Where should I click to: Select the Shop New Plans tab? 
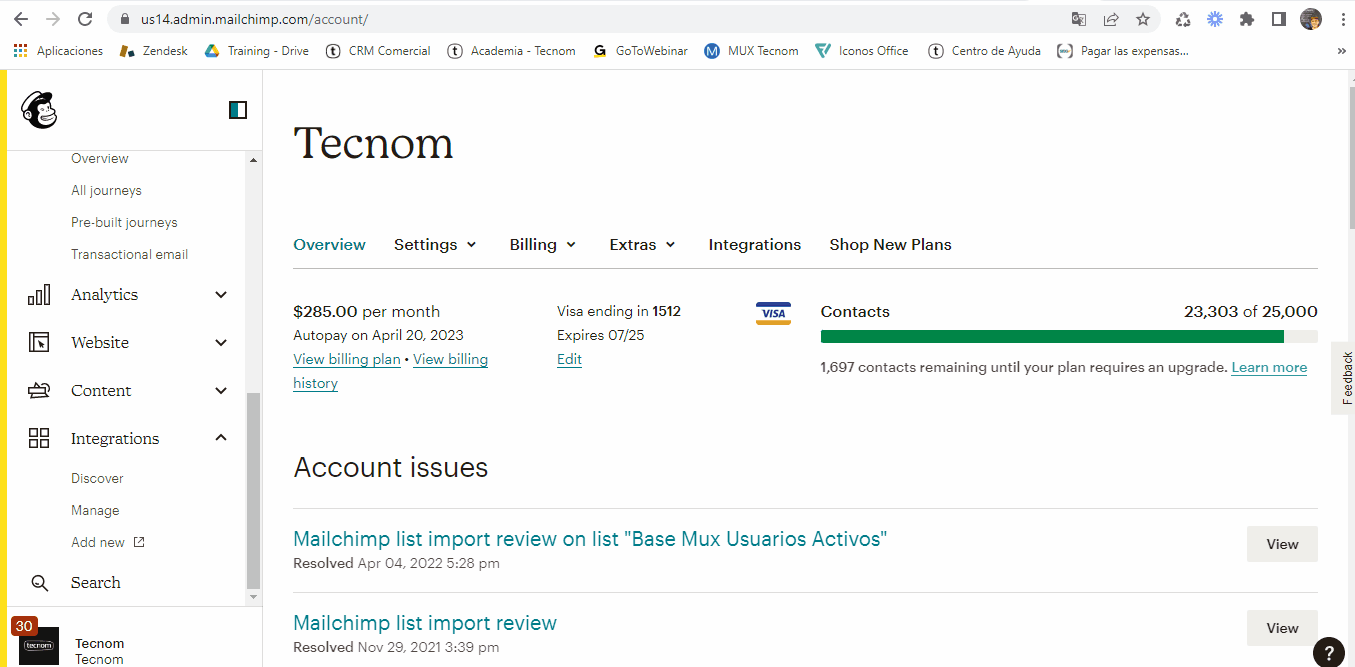(890, 245)
